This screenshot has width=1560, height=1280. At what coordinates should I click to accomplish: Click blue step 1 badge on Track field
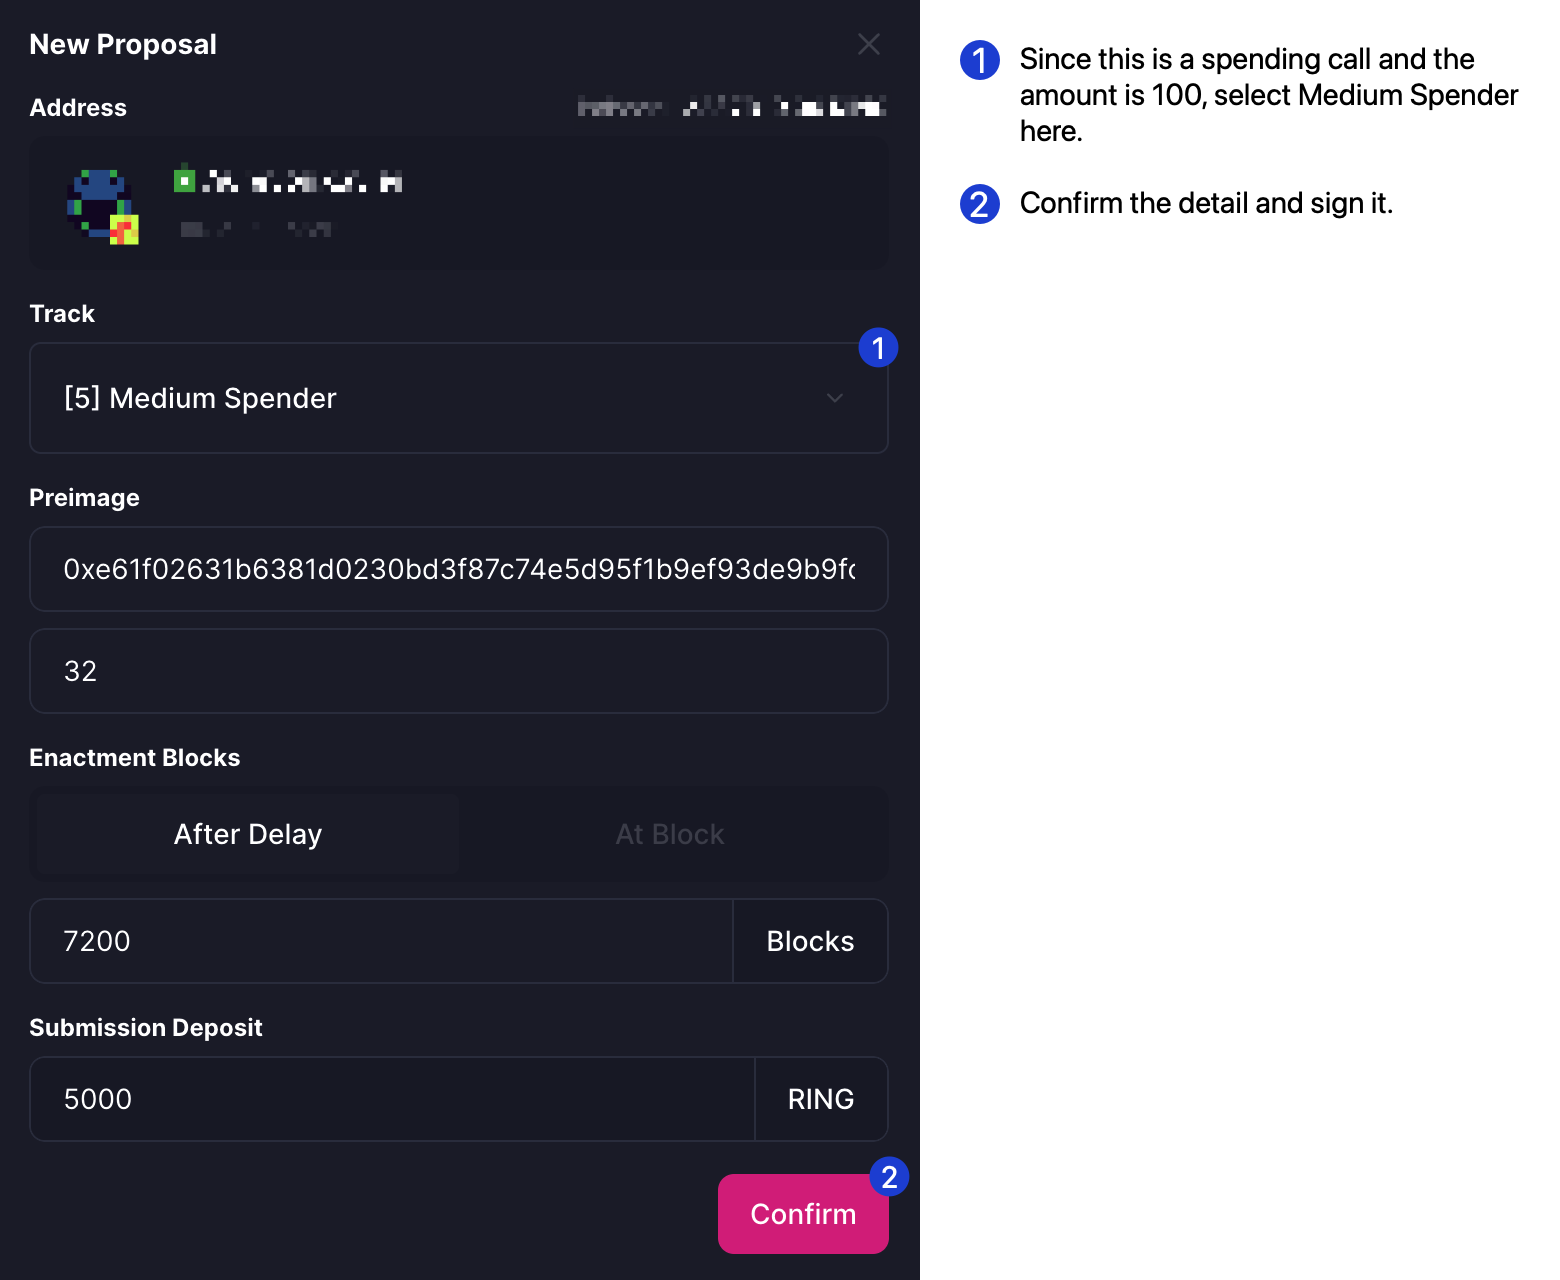click(x=878, y=348)
